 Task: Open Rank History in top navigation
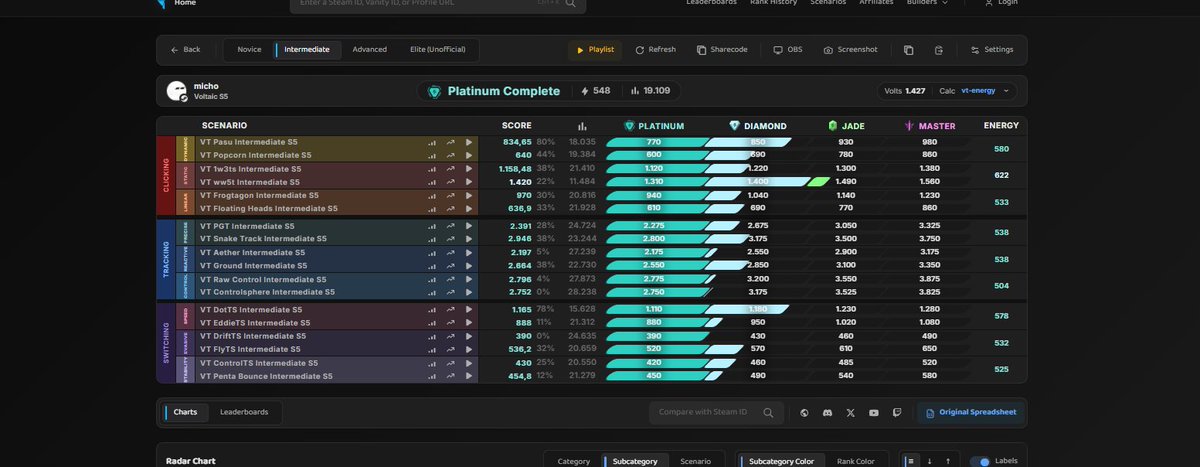[774, 2]
